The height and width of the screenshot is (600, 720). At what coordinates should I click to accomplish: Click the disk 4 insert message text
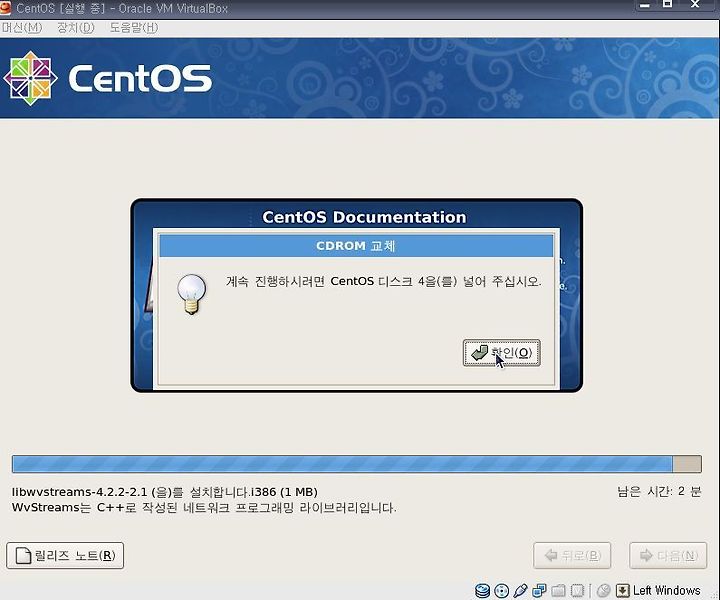click(383, 281)
